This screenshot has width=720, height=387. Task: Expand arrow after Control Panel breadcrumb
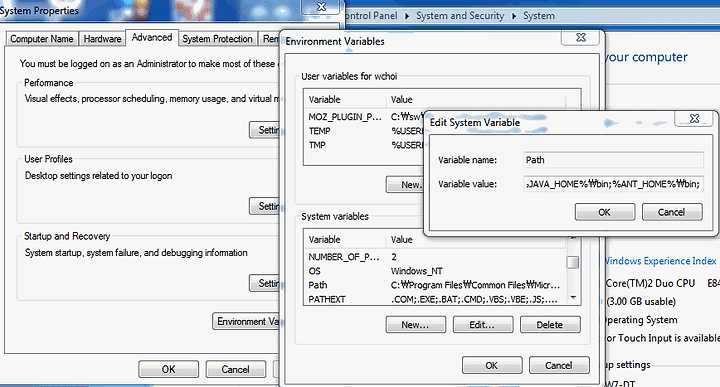pyautogui.click(x=407, y=16)
